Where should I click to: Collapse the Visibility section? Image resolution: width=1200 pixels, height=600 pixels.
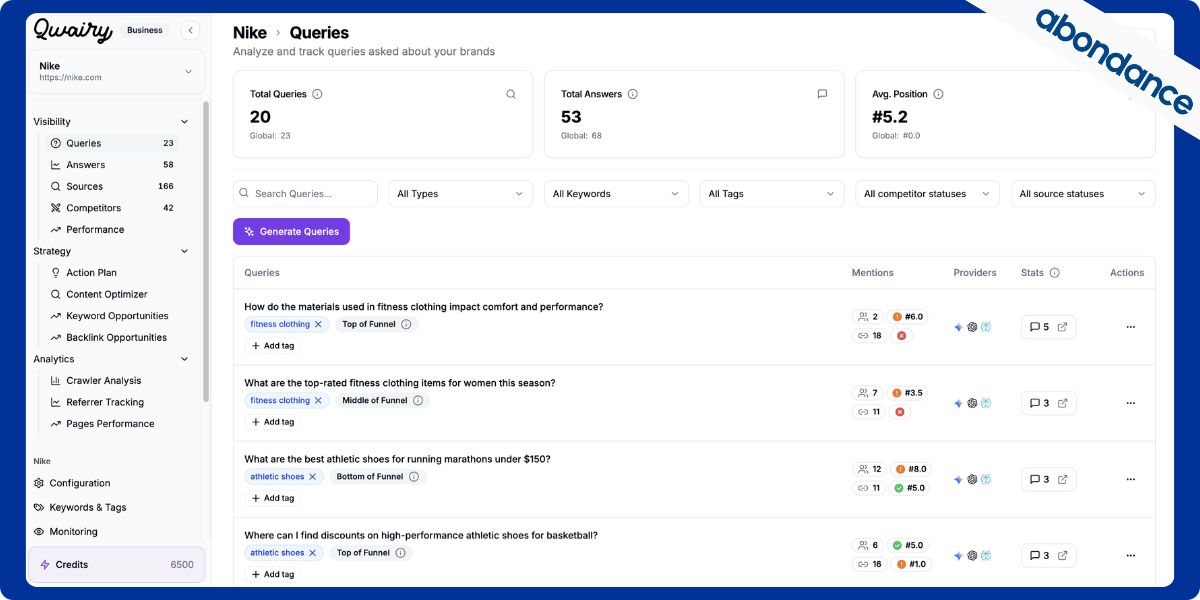tap(184, 122)
